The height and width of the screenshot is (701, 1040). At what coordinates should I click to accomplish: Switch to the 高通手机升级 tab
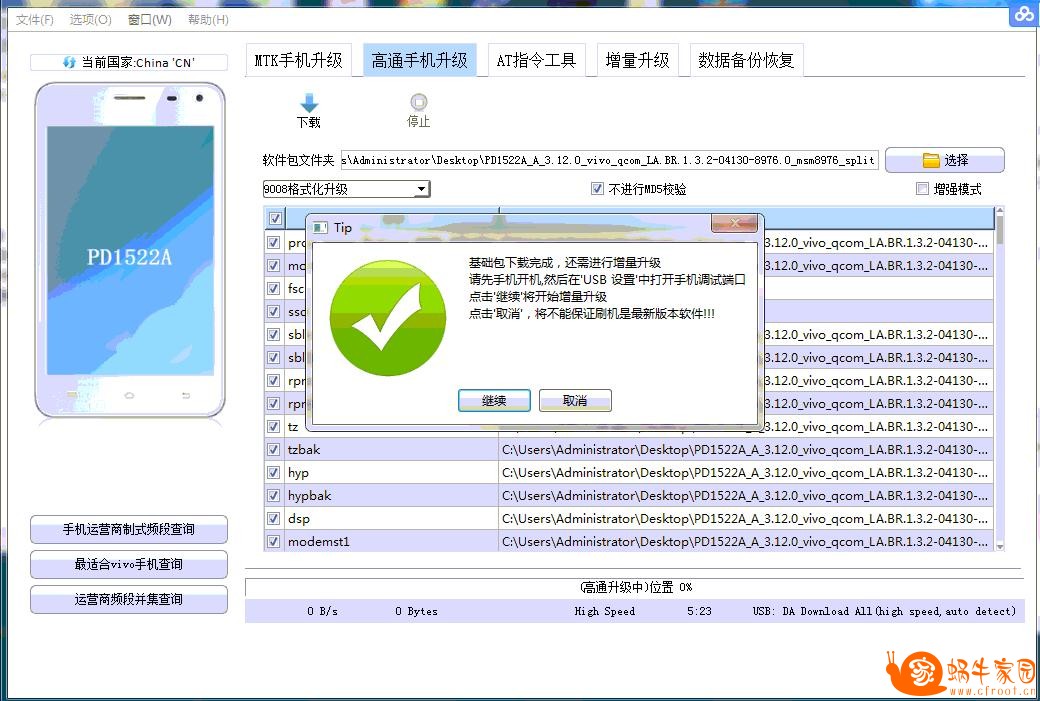pyautogui.click(x=419, y=60)
